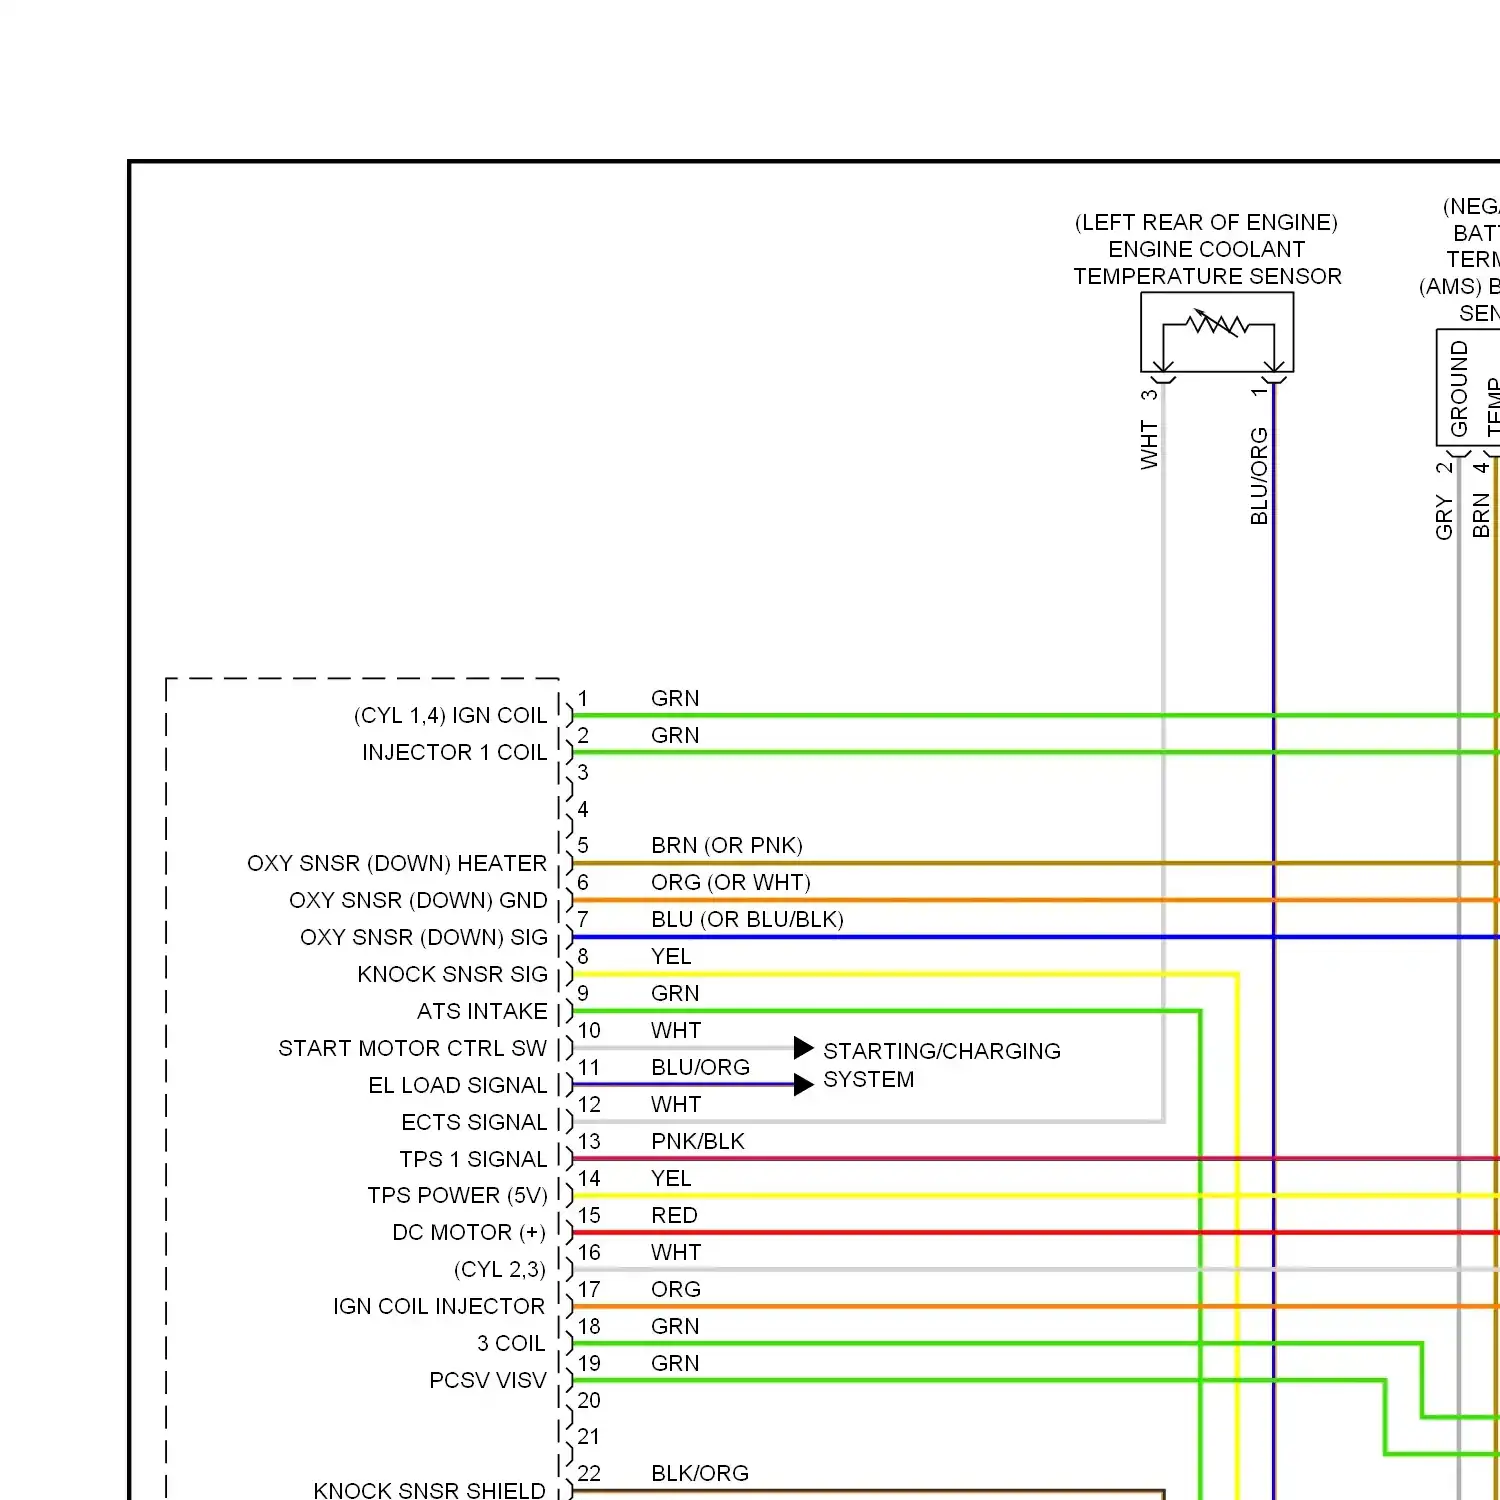Select '3 COIL' label text
The image size is (1500, 1500).
coord(511,1343)
